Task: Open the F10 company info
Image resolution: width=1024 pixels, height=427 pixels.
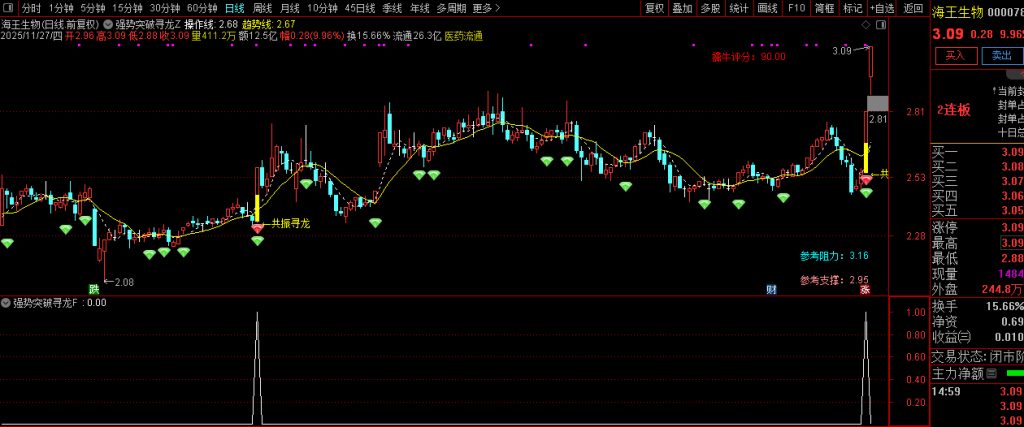Action: click(796, 8)
